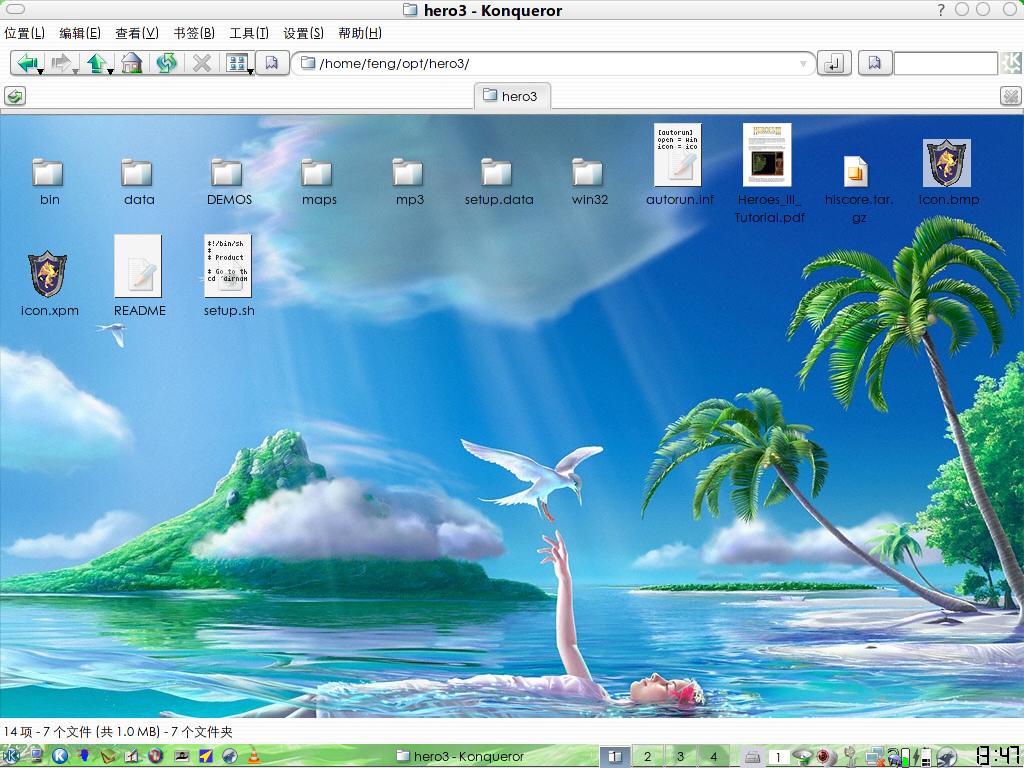Image resolution: width=1024 pixels, height=768 pixels.
Task: Click the printer icon in system tray
Action: [753, 756]
